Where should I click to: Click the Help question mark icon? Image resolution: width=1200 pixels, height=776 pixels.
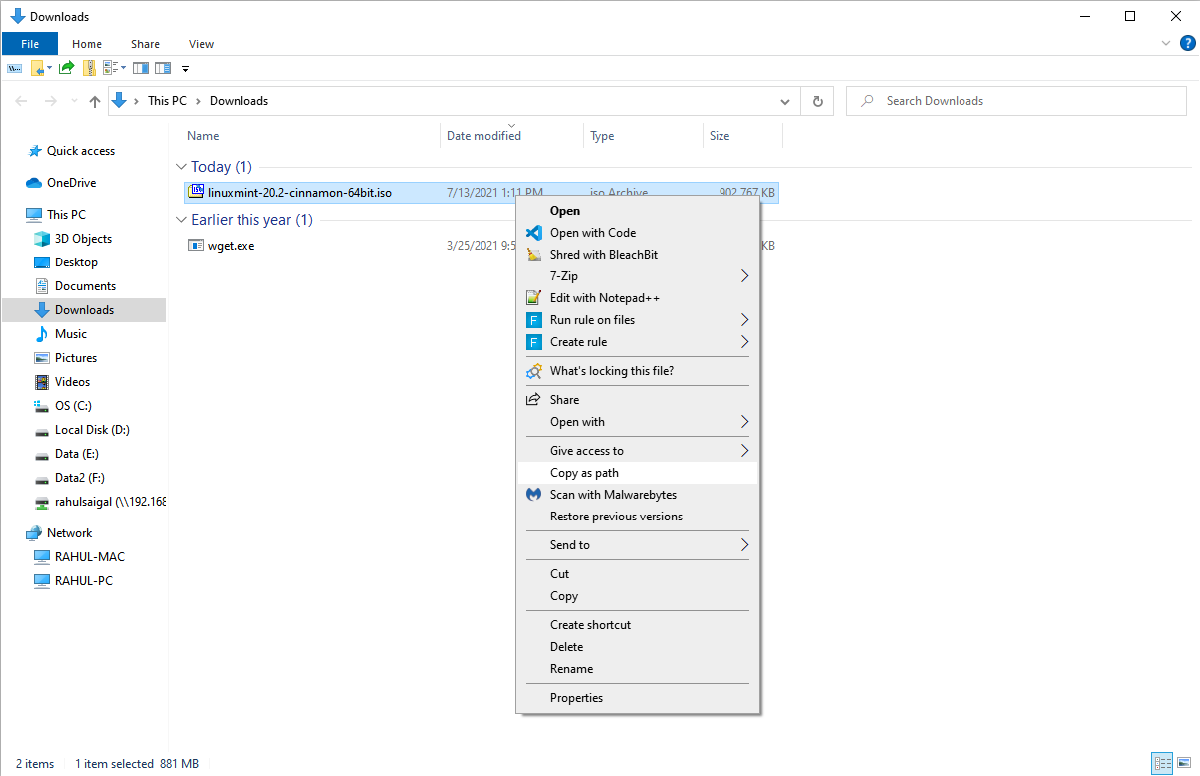click(1188, 43)
